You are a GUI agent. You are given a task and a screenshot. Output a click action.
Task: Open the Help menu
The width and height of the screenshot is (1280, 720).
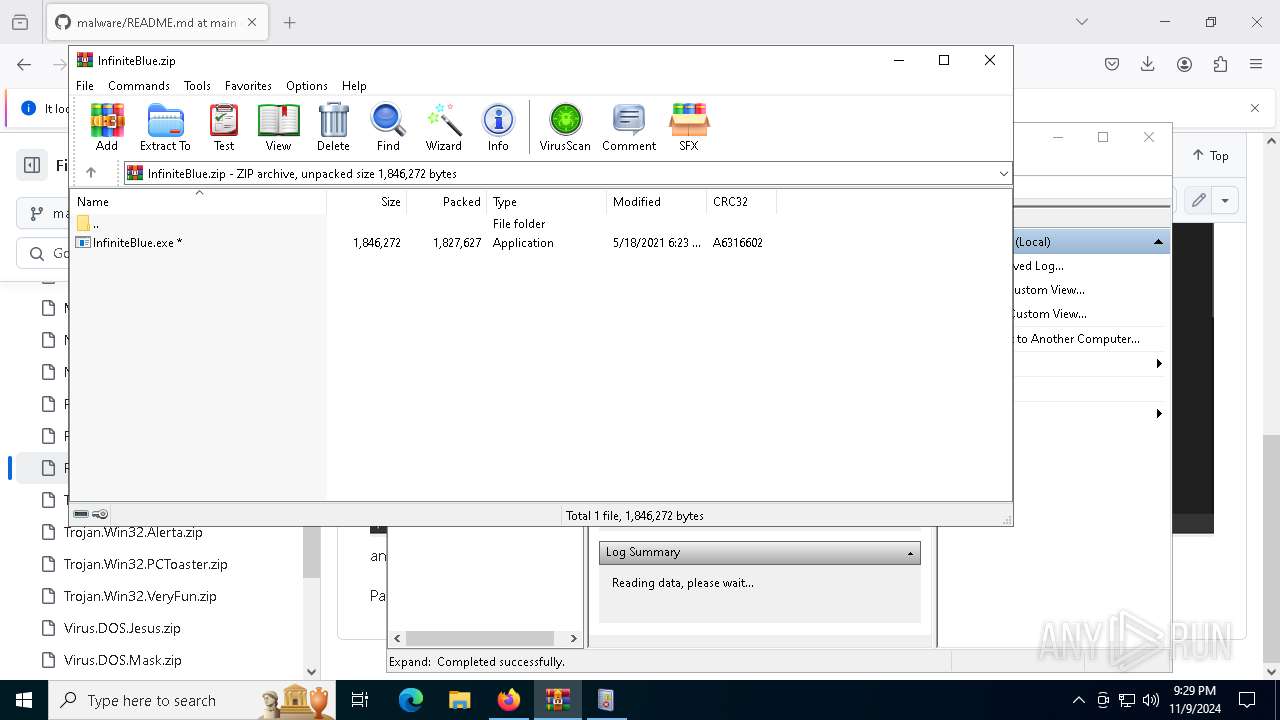coord(354,86)
